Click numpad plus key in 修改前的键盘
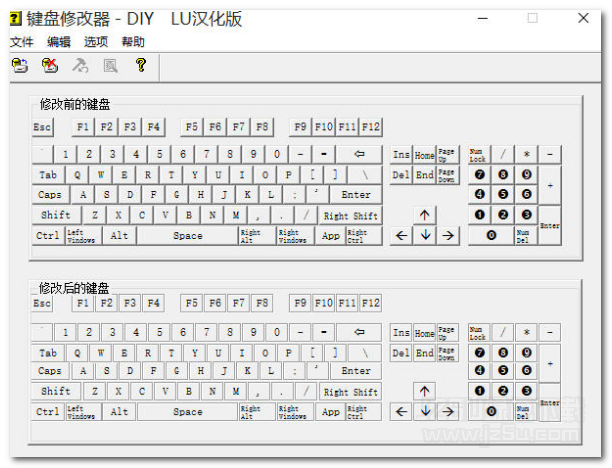The height and width of the screenshot is (468, 612). coord(550,185)
